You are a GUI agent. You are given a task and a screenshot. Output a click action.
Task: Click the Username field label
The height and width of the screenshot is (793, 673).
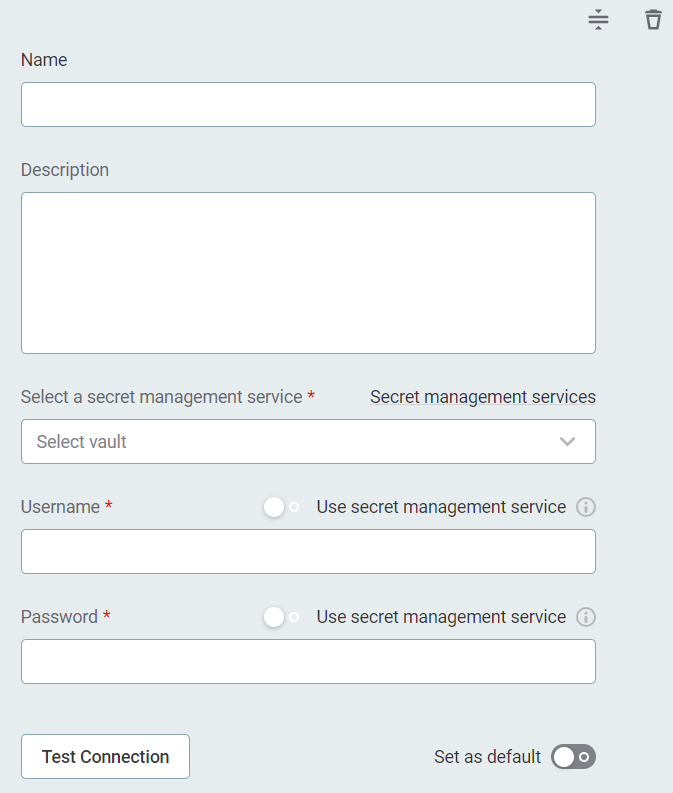(60, 507)
